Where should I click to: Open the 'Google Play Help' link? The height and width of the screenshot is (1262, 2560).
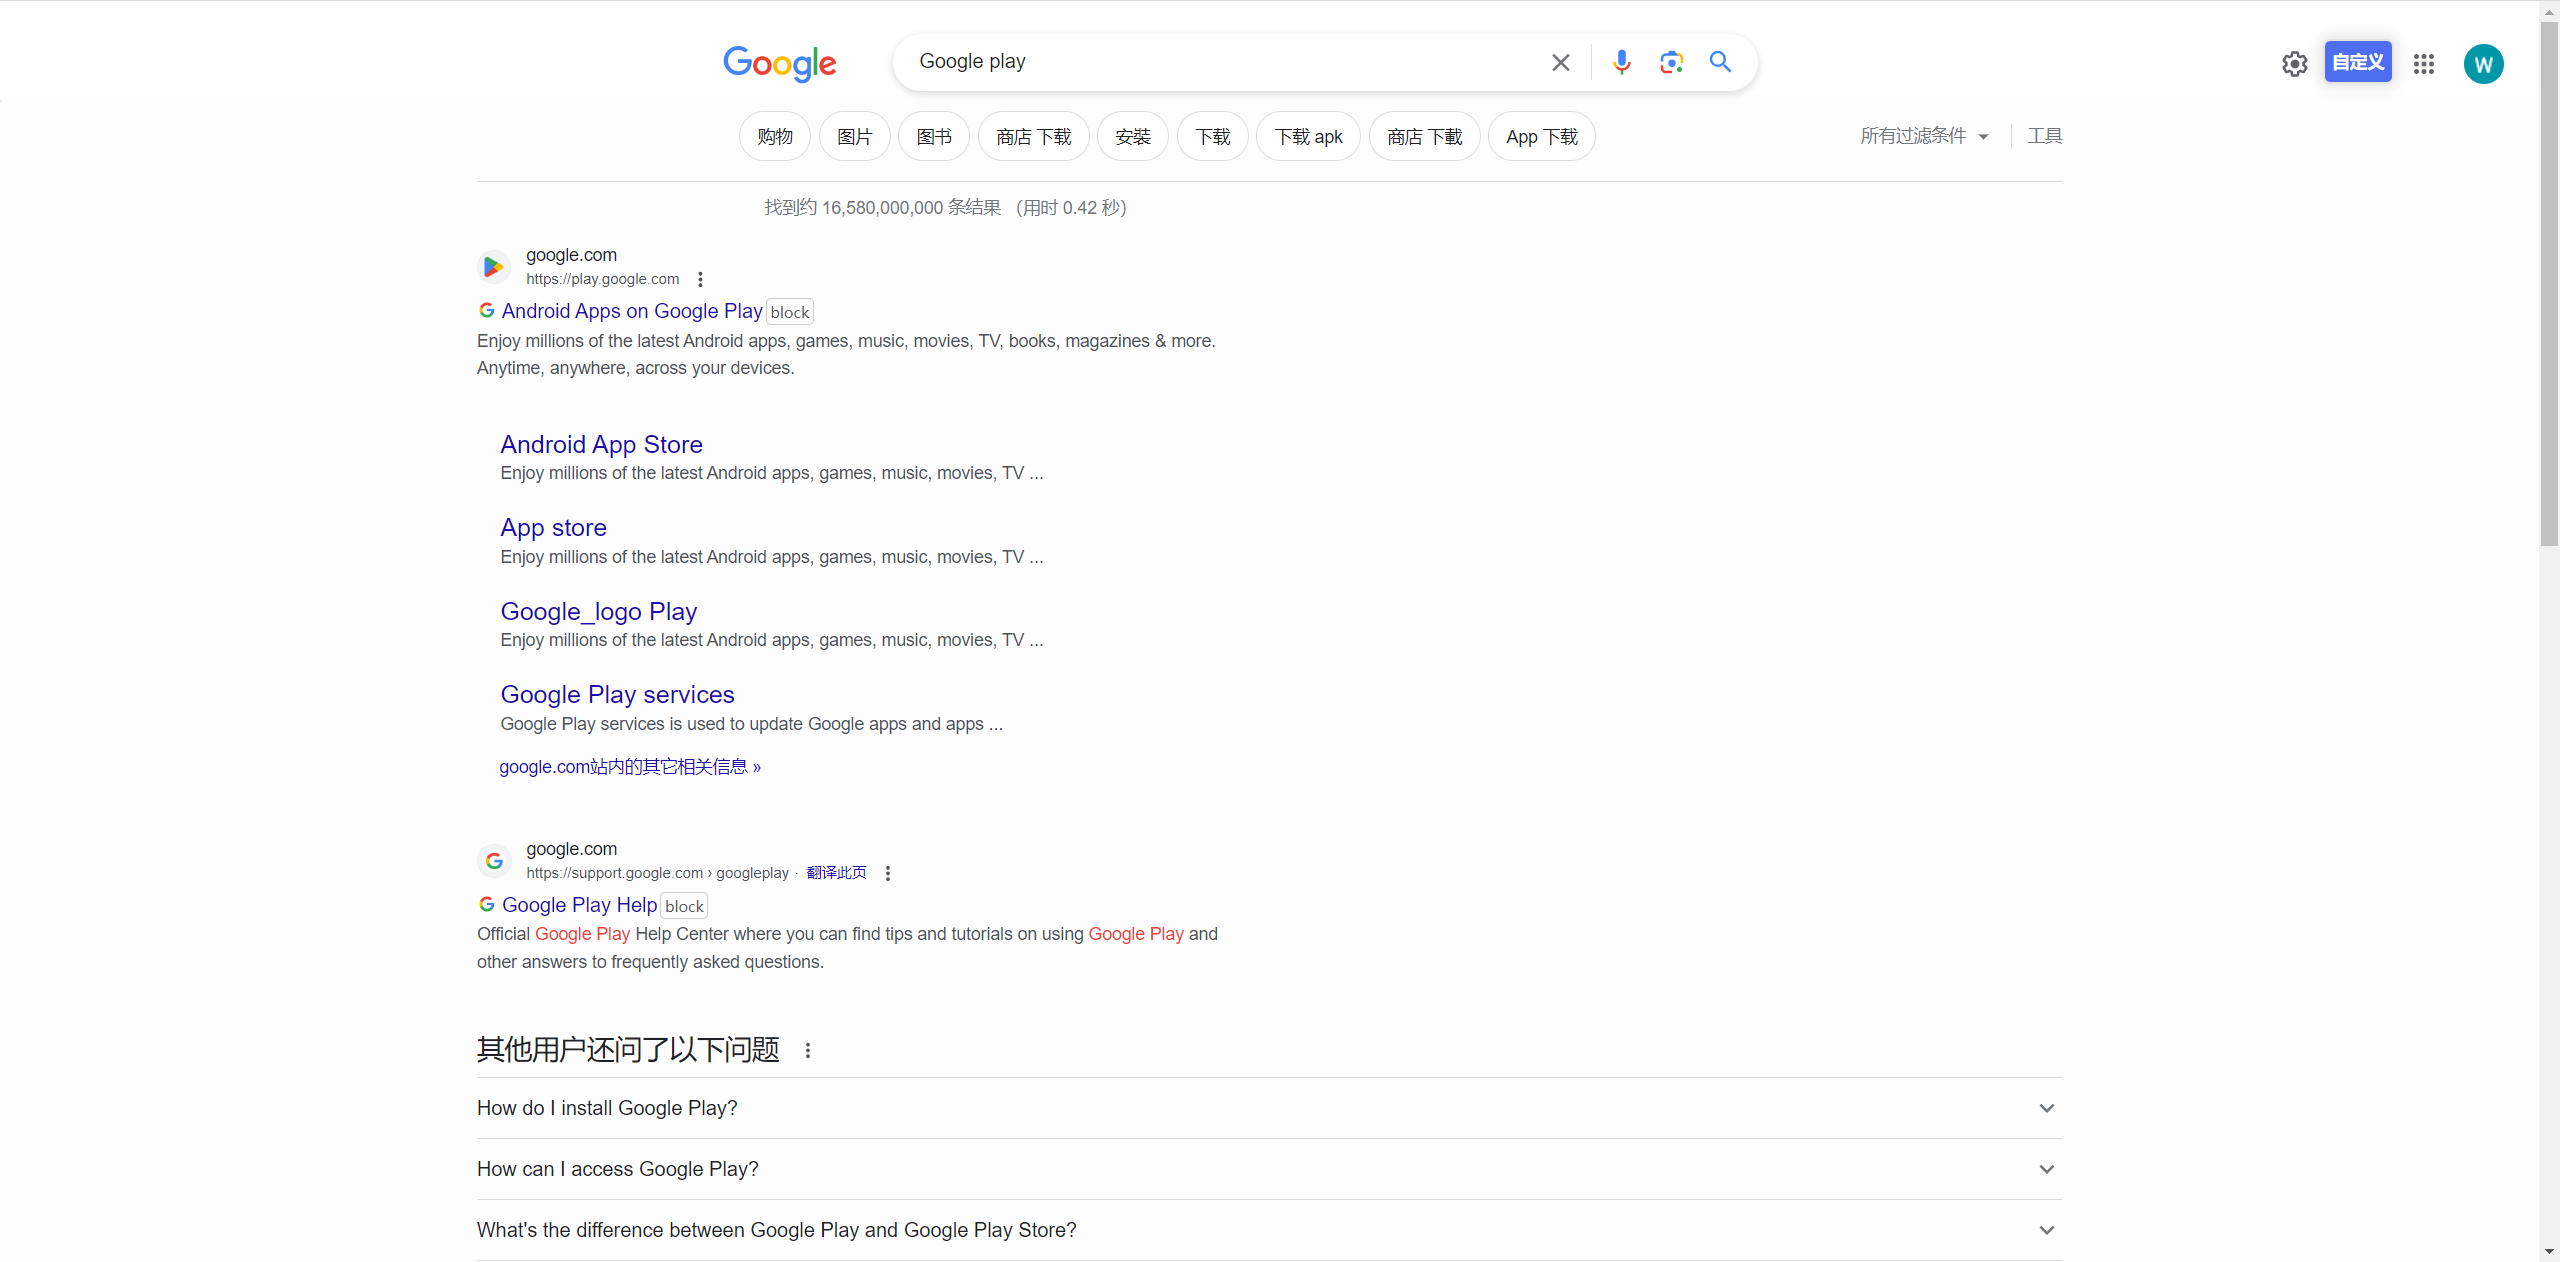point(578,904)
